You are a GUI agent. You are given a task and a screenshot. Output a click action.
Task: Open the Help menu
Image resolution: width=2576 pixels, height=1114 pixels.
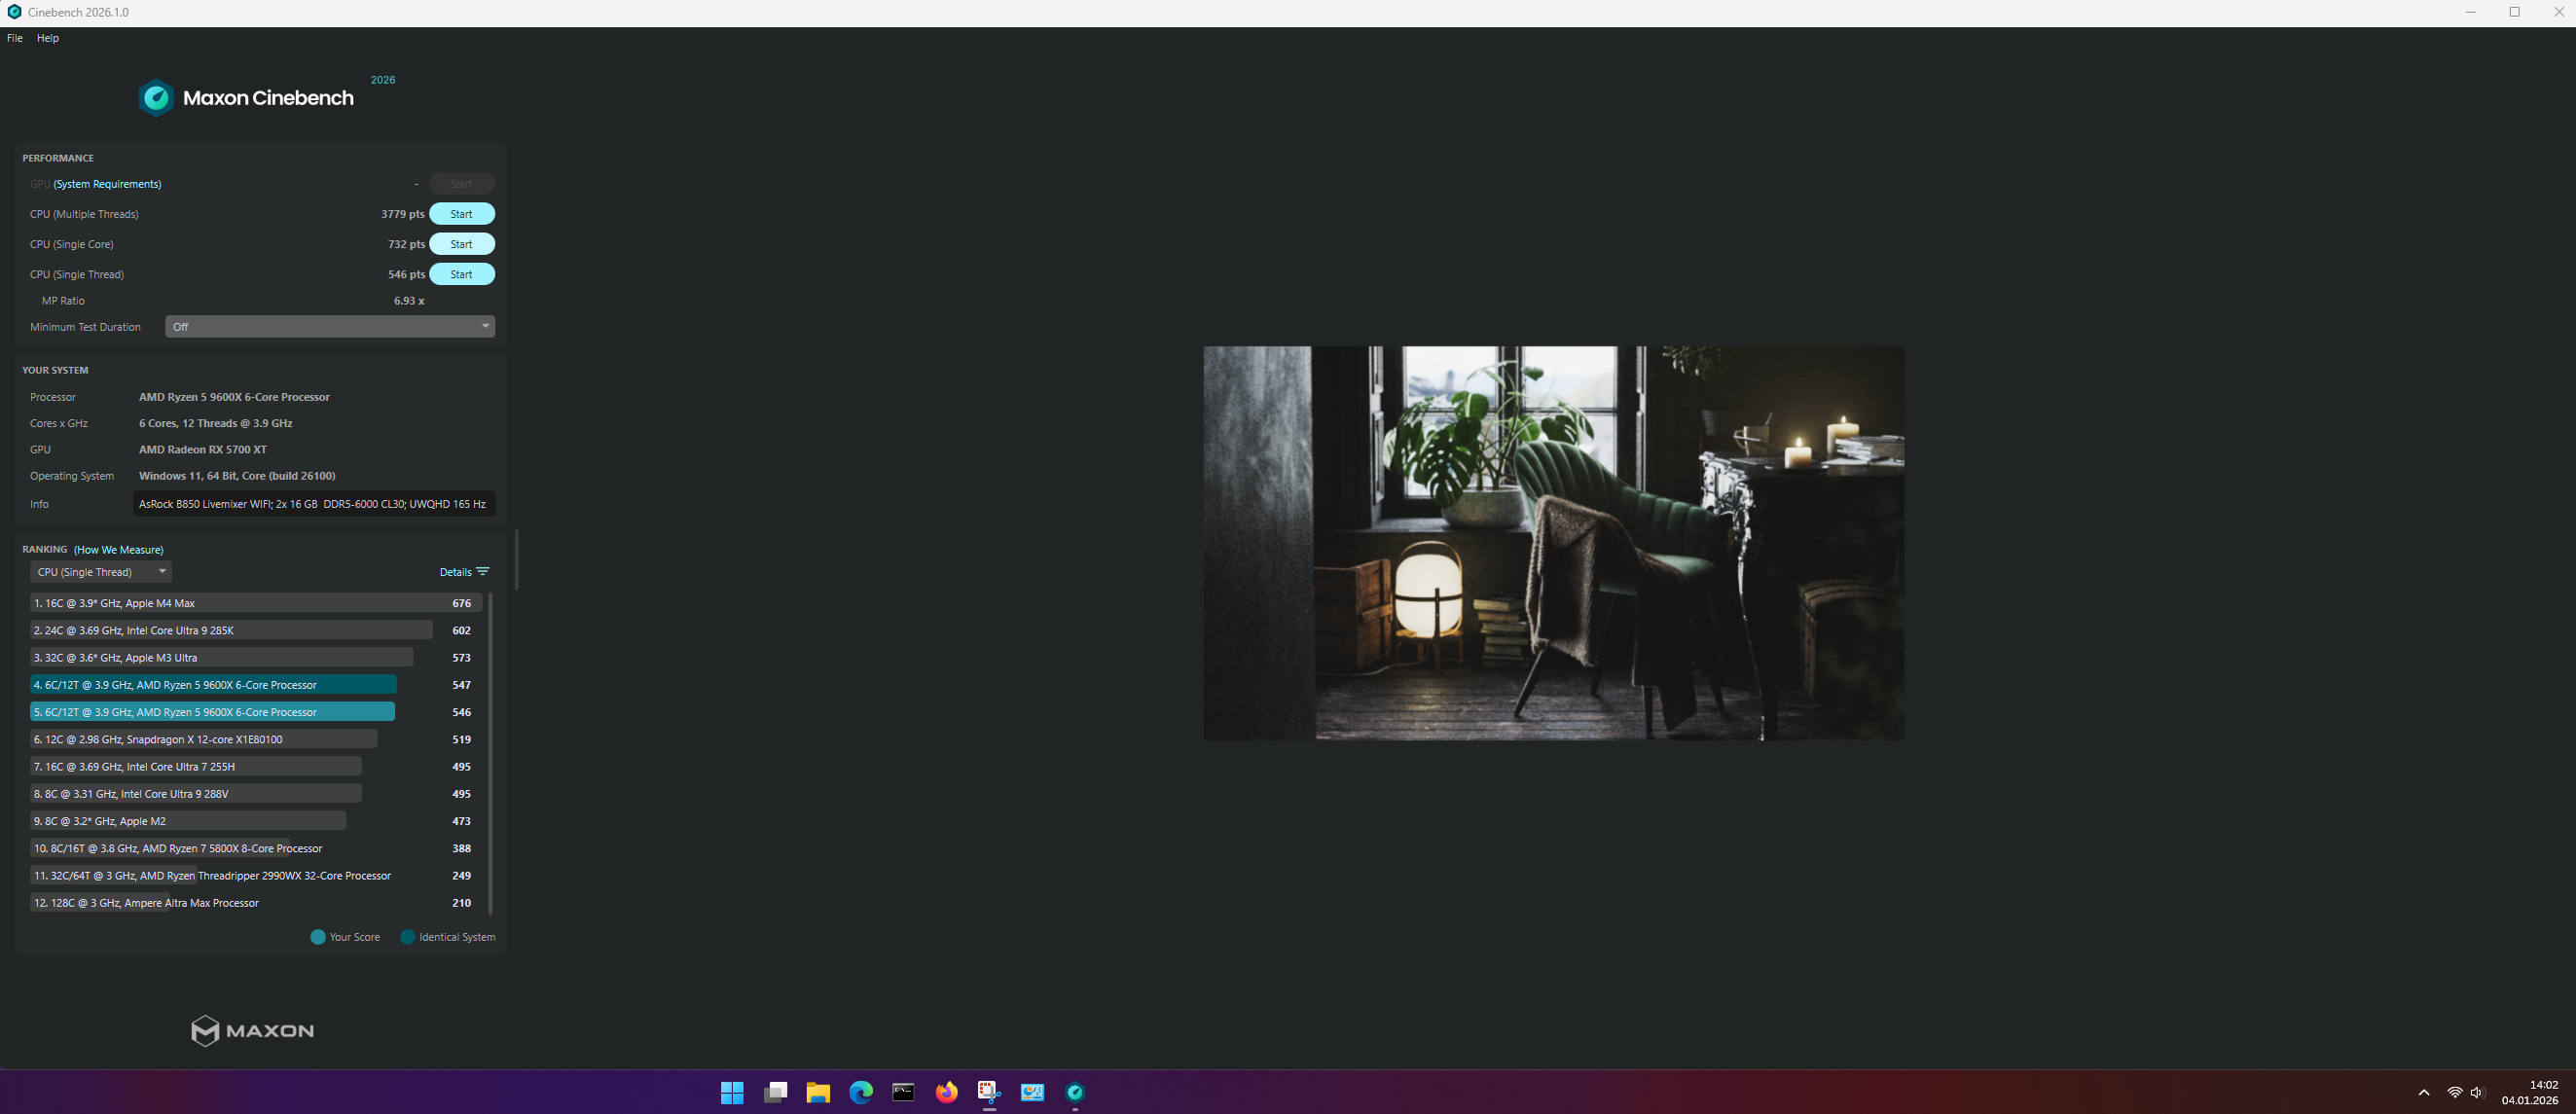[48, 38]
